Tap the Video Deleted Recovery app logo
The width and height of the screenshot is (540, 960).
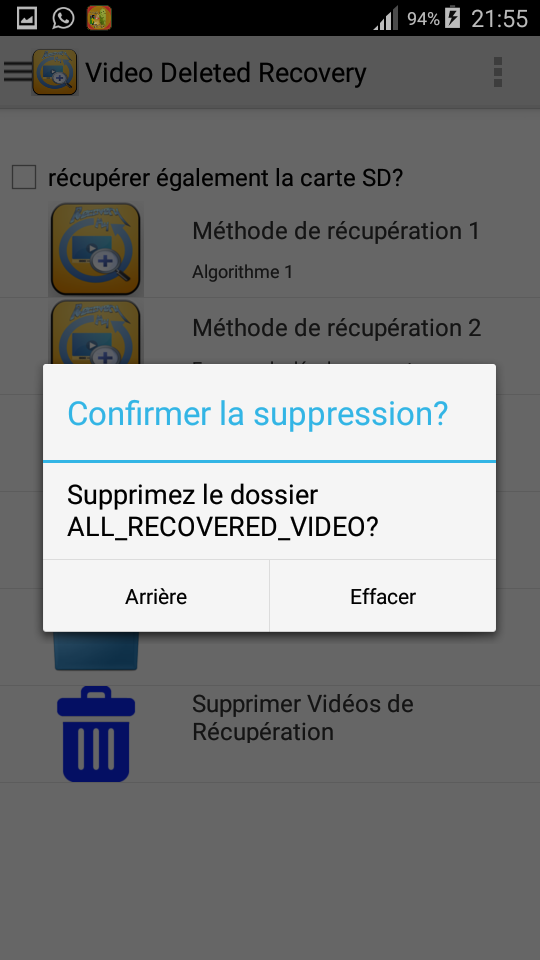[55, 72]
